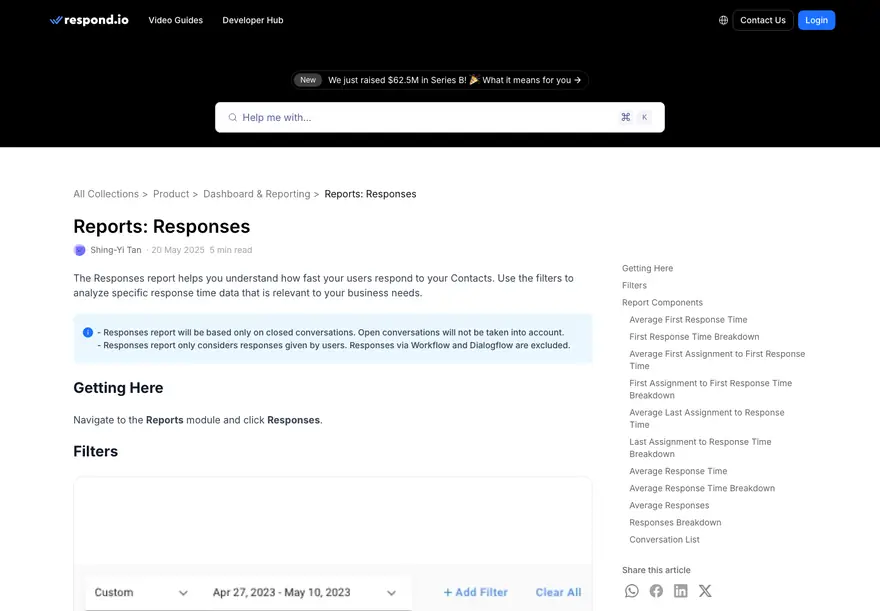Jump to Average Response Time section
This screenshot has height=611, width=880.
[678, 471]
